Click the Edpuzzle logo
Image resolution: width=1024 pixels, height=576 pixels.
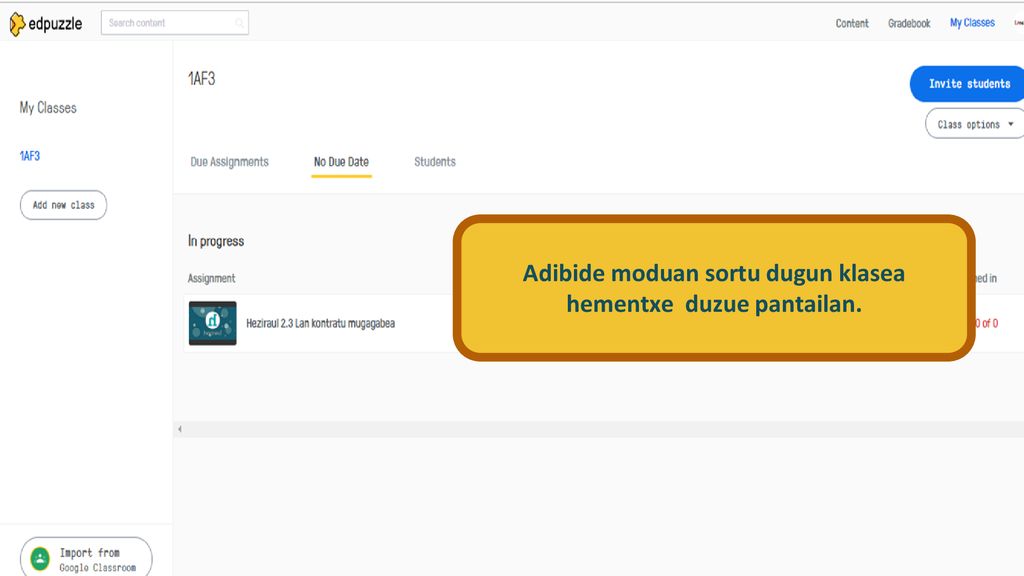click(46, 24)
